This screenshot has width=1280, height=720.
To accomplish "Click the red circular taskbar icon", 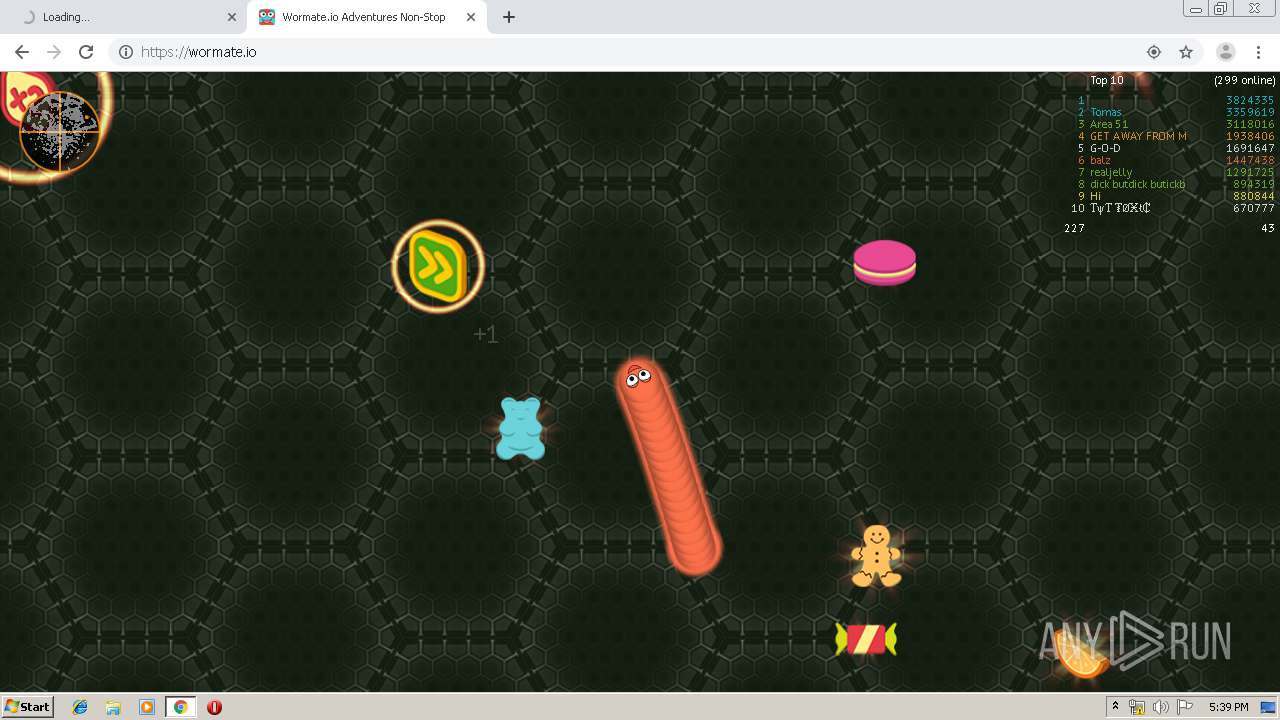I will pos(214,707).
